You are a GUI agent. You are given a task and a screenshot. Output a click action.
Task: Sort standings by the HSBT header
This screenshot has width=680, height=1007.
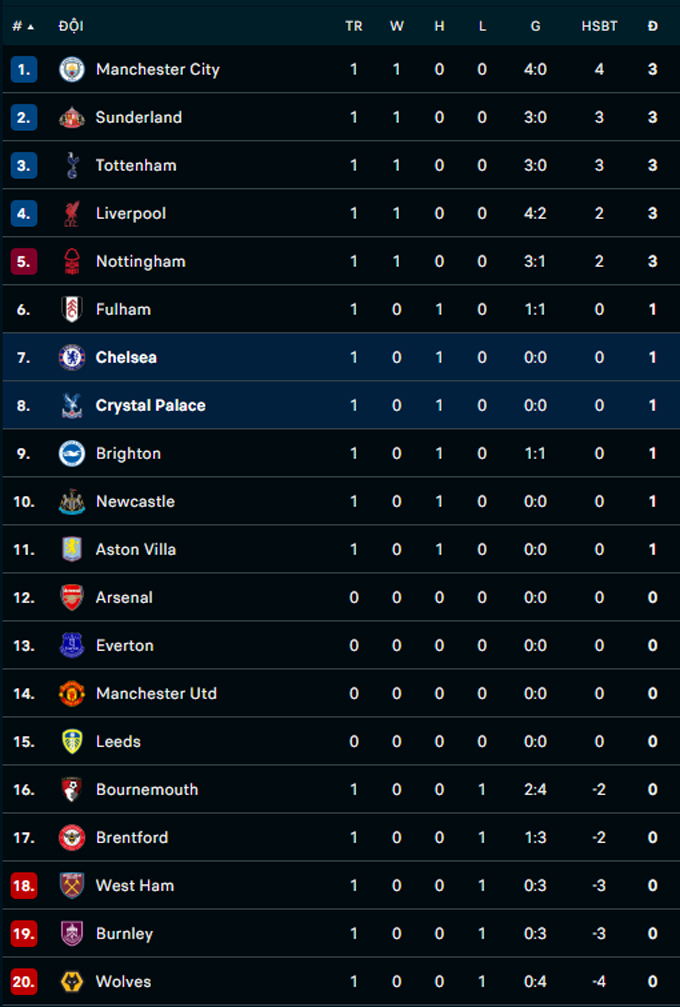click(599, 26)
